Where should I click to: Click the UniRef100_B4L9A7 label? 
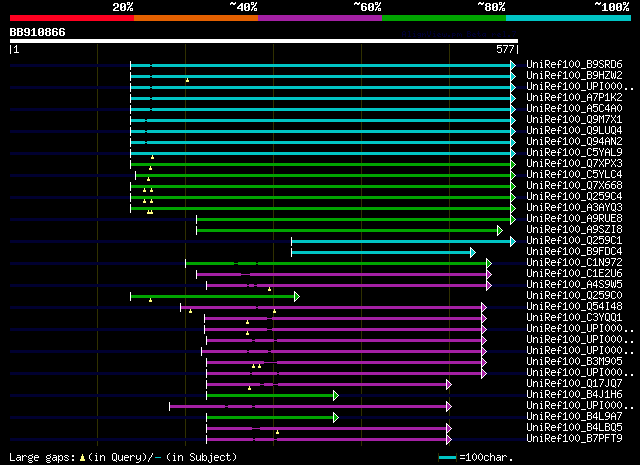[x=574, y=417]
